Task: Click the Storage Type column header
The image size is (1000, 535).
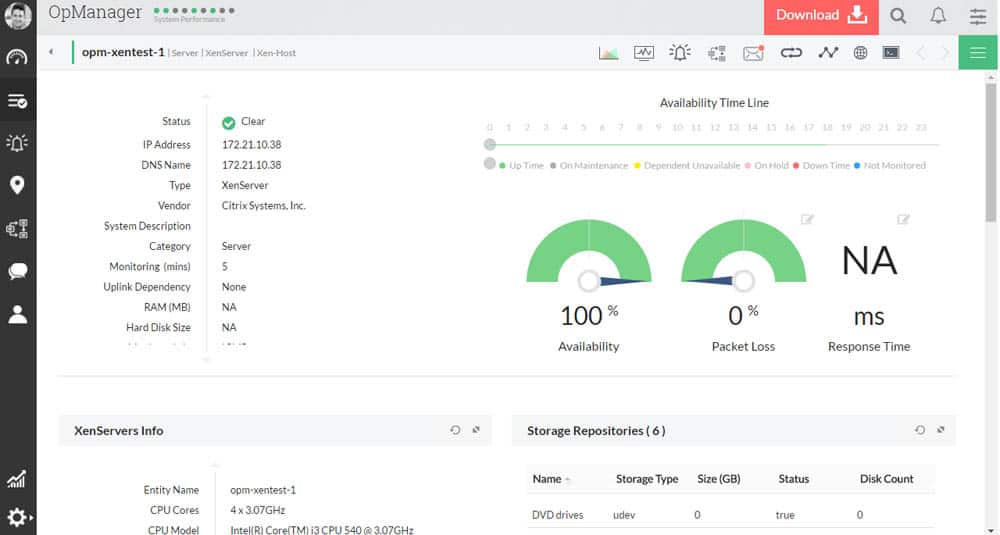Action: [x=647, y=479]
